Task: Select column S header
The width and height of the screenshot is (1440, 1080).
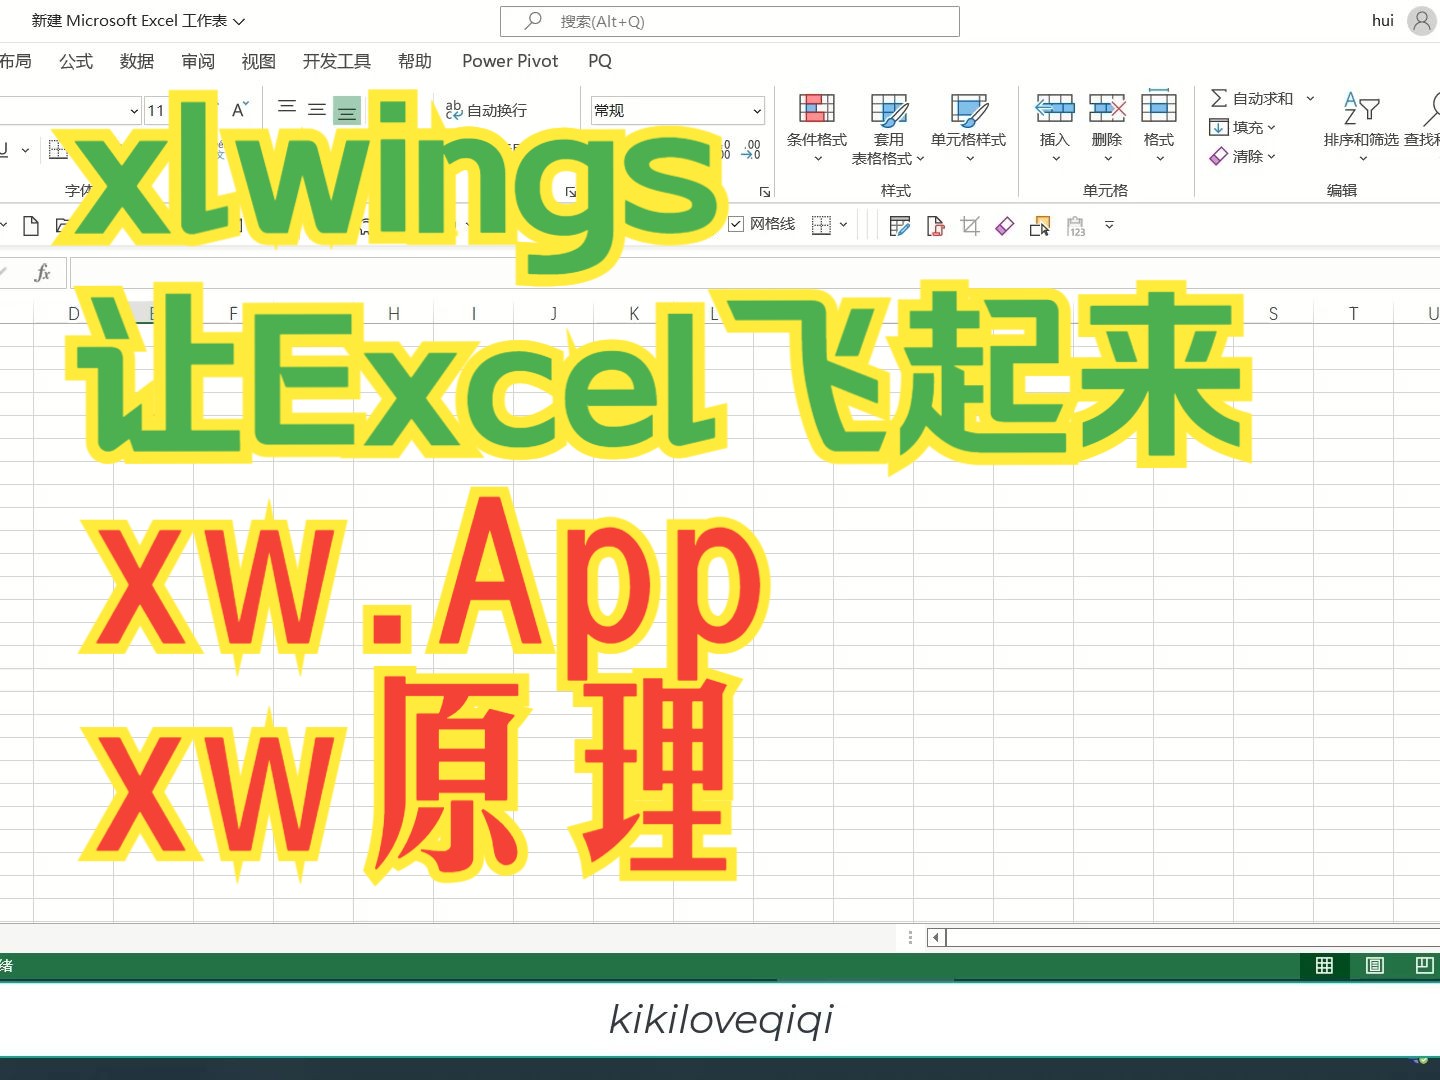Action: point(1273,313)
